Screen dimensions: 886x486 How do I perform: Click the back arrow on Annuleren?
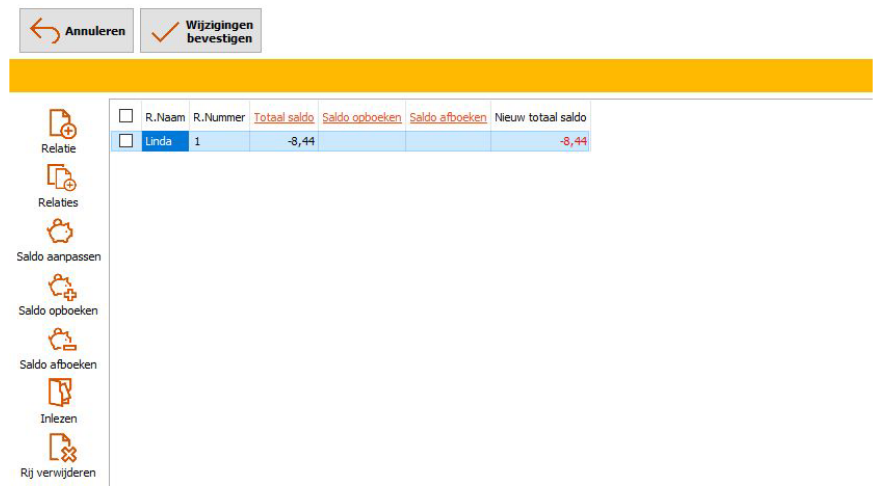45,31
